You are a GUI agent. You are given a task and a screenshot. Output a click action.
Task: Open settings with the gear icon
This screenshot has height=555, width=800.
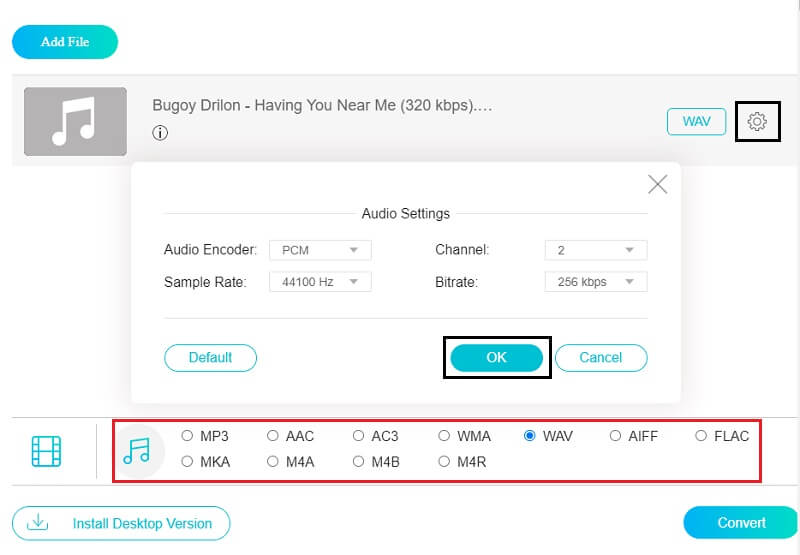(x=757, y=121)
